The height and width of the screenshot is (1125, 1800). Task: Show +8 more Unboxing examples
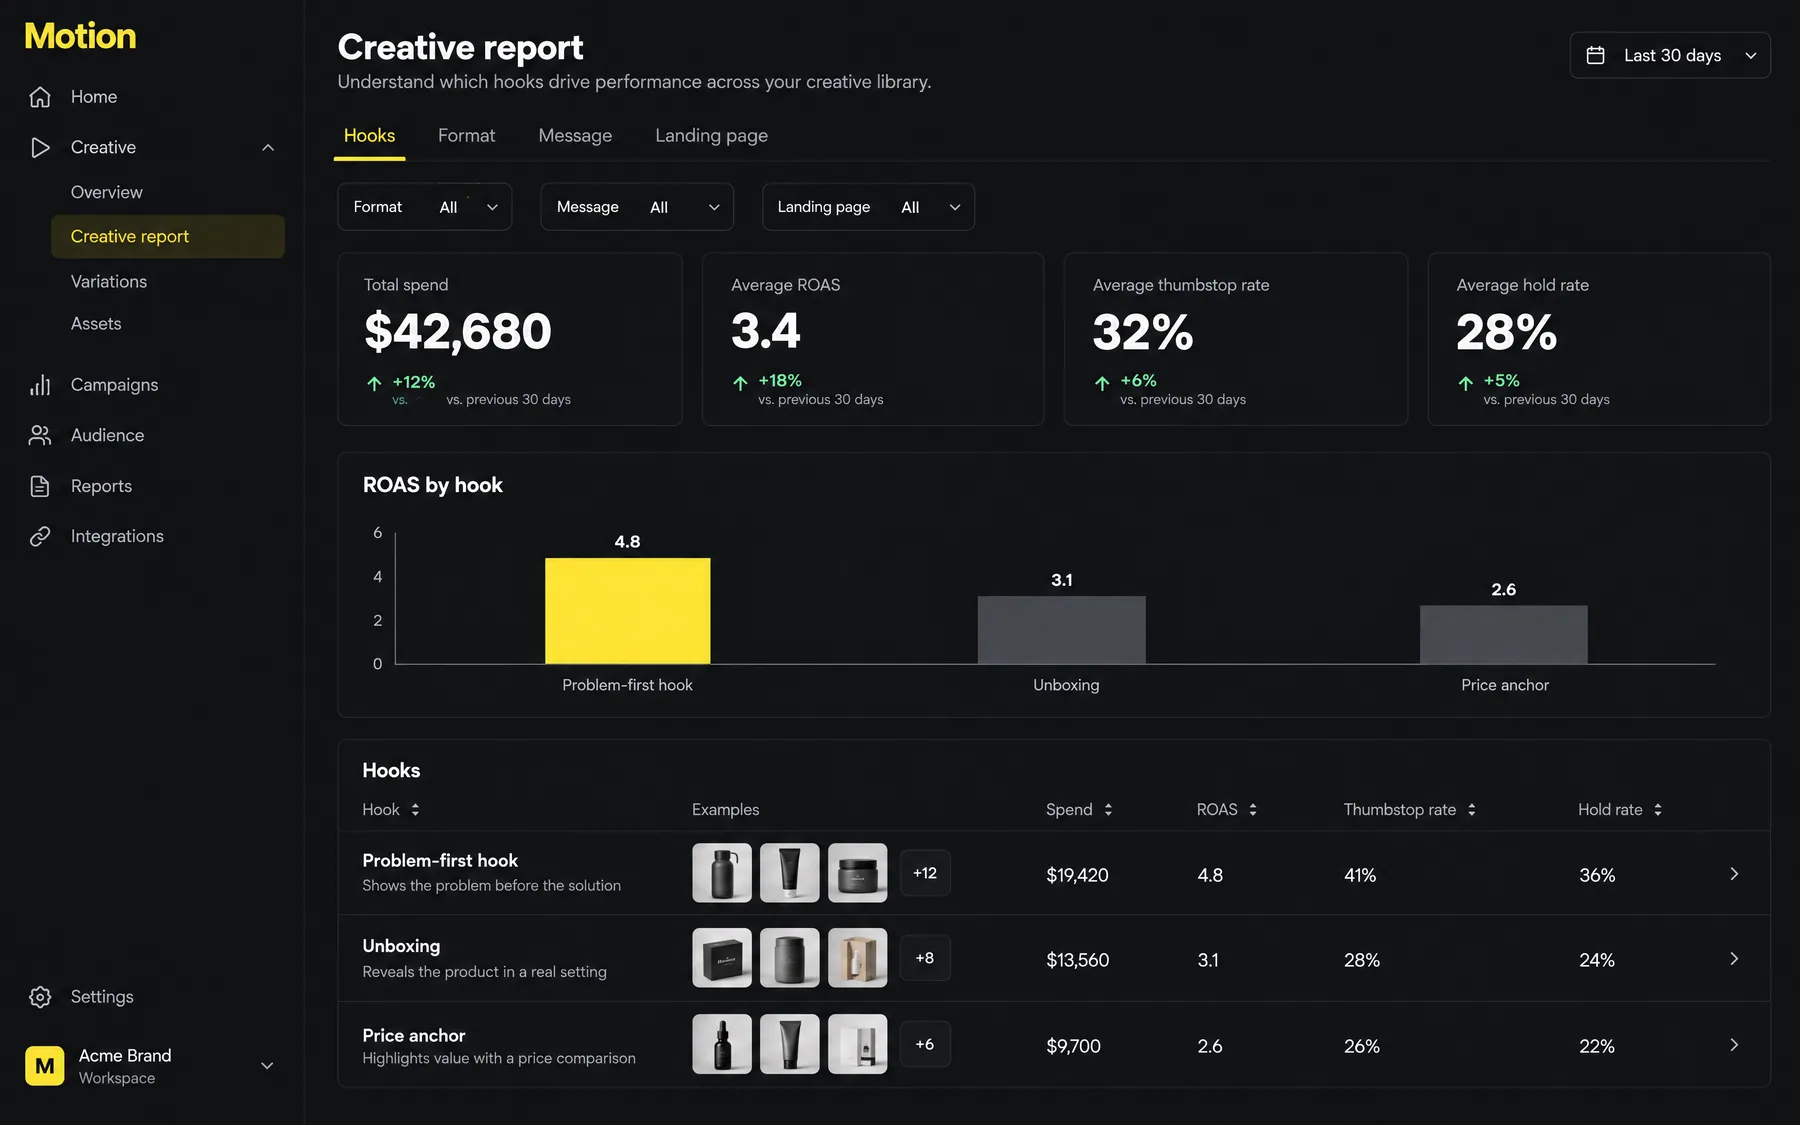click(925, 958)
